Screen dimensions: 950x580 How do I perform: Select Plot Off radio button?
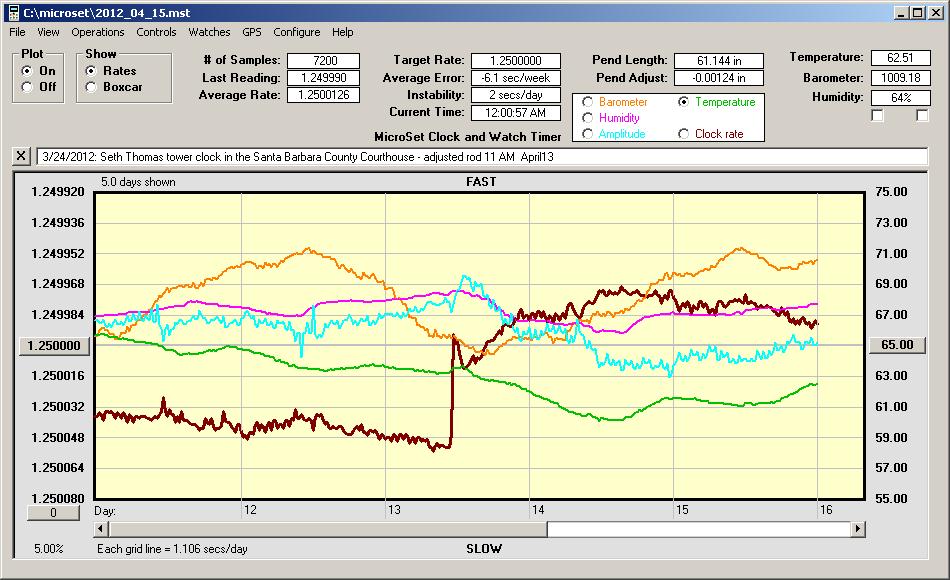tap(27, 87)
